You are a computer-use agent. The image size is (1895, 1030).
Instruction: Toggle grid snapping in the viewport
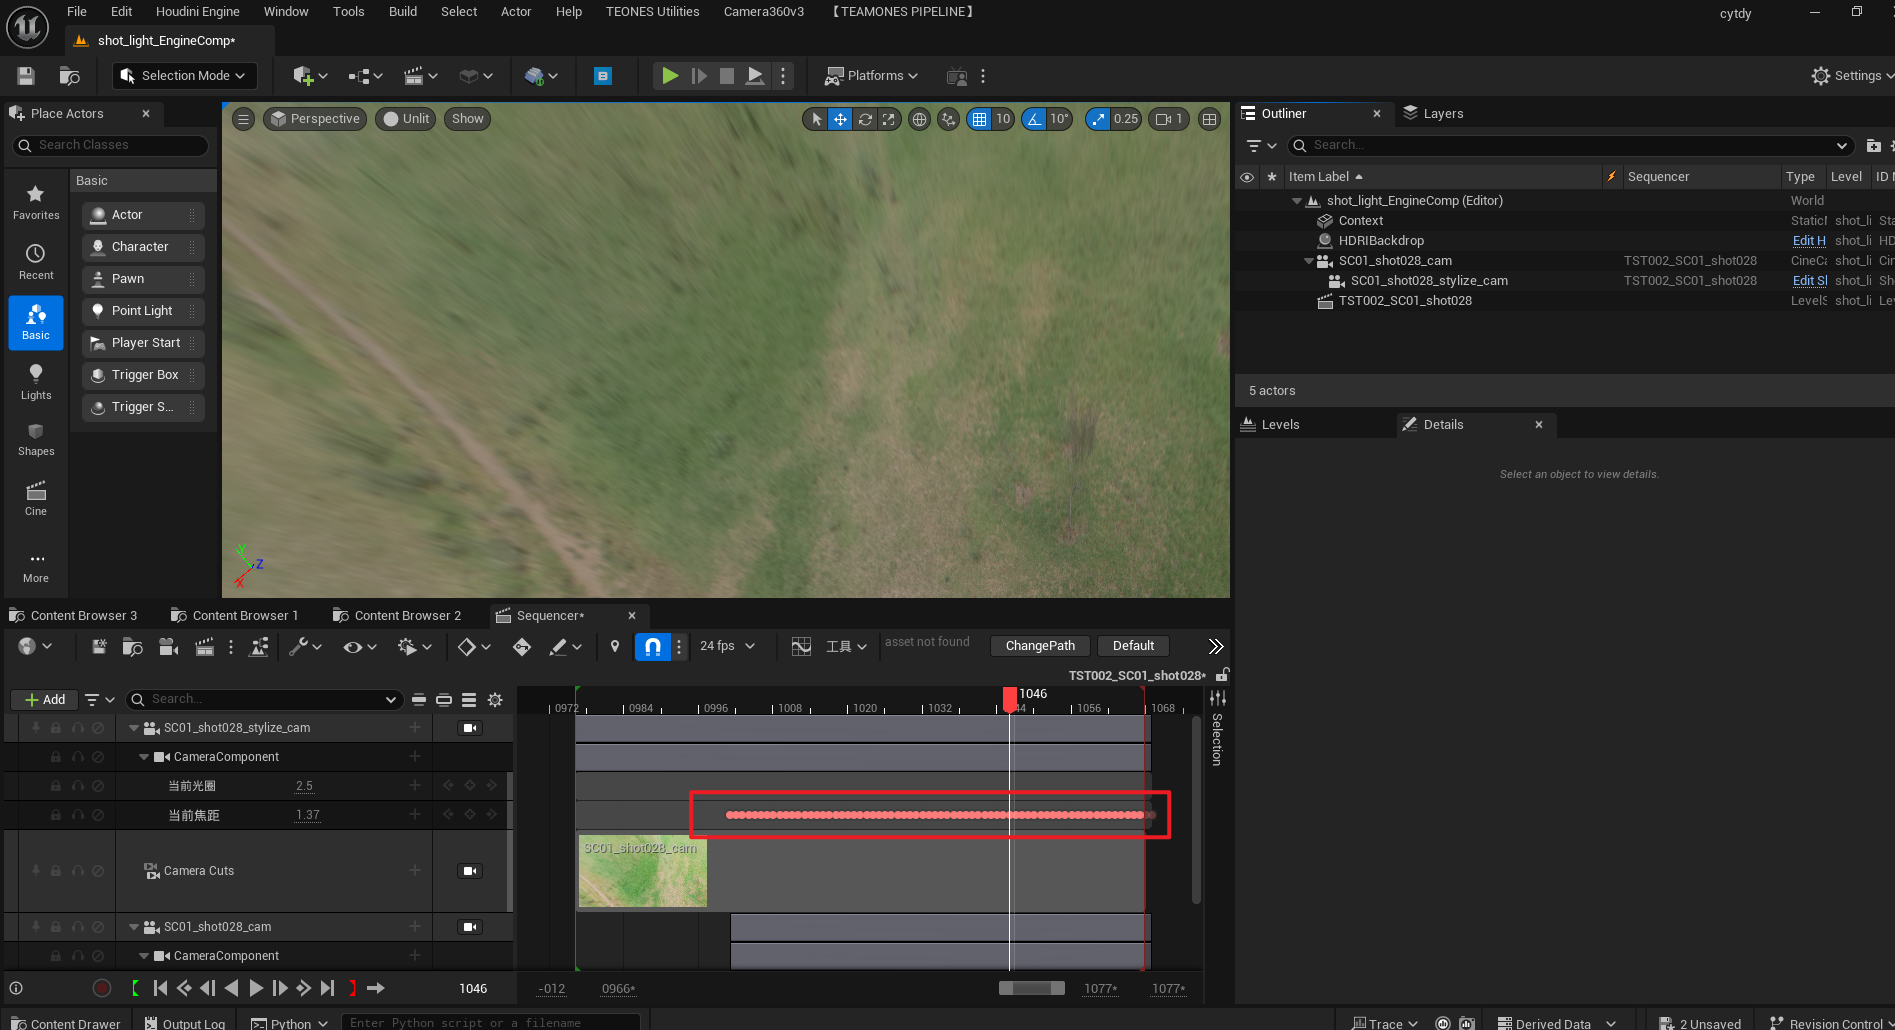tap(979, 119)
